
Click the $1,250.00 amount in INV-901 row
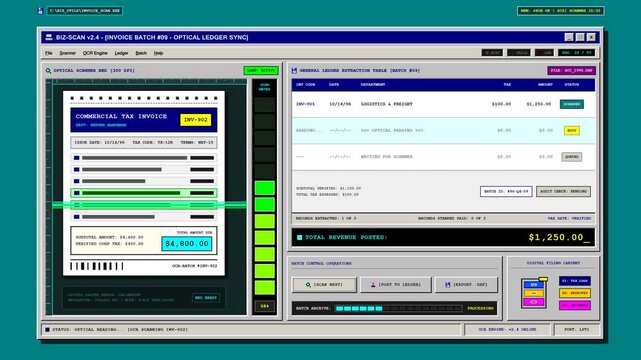coord(539,104)
